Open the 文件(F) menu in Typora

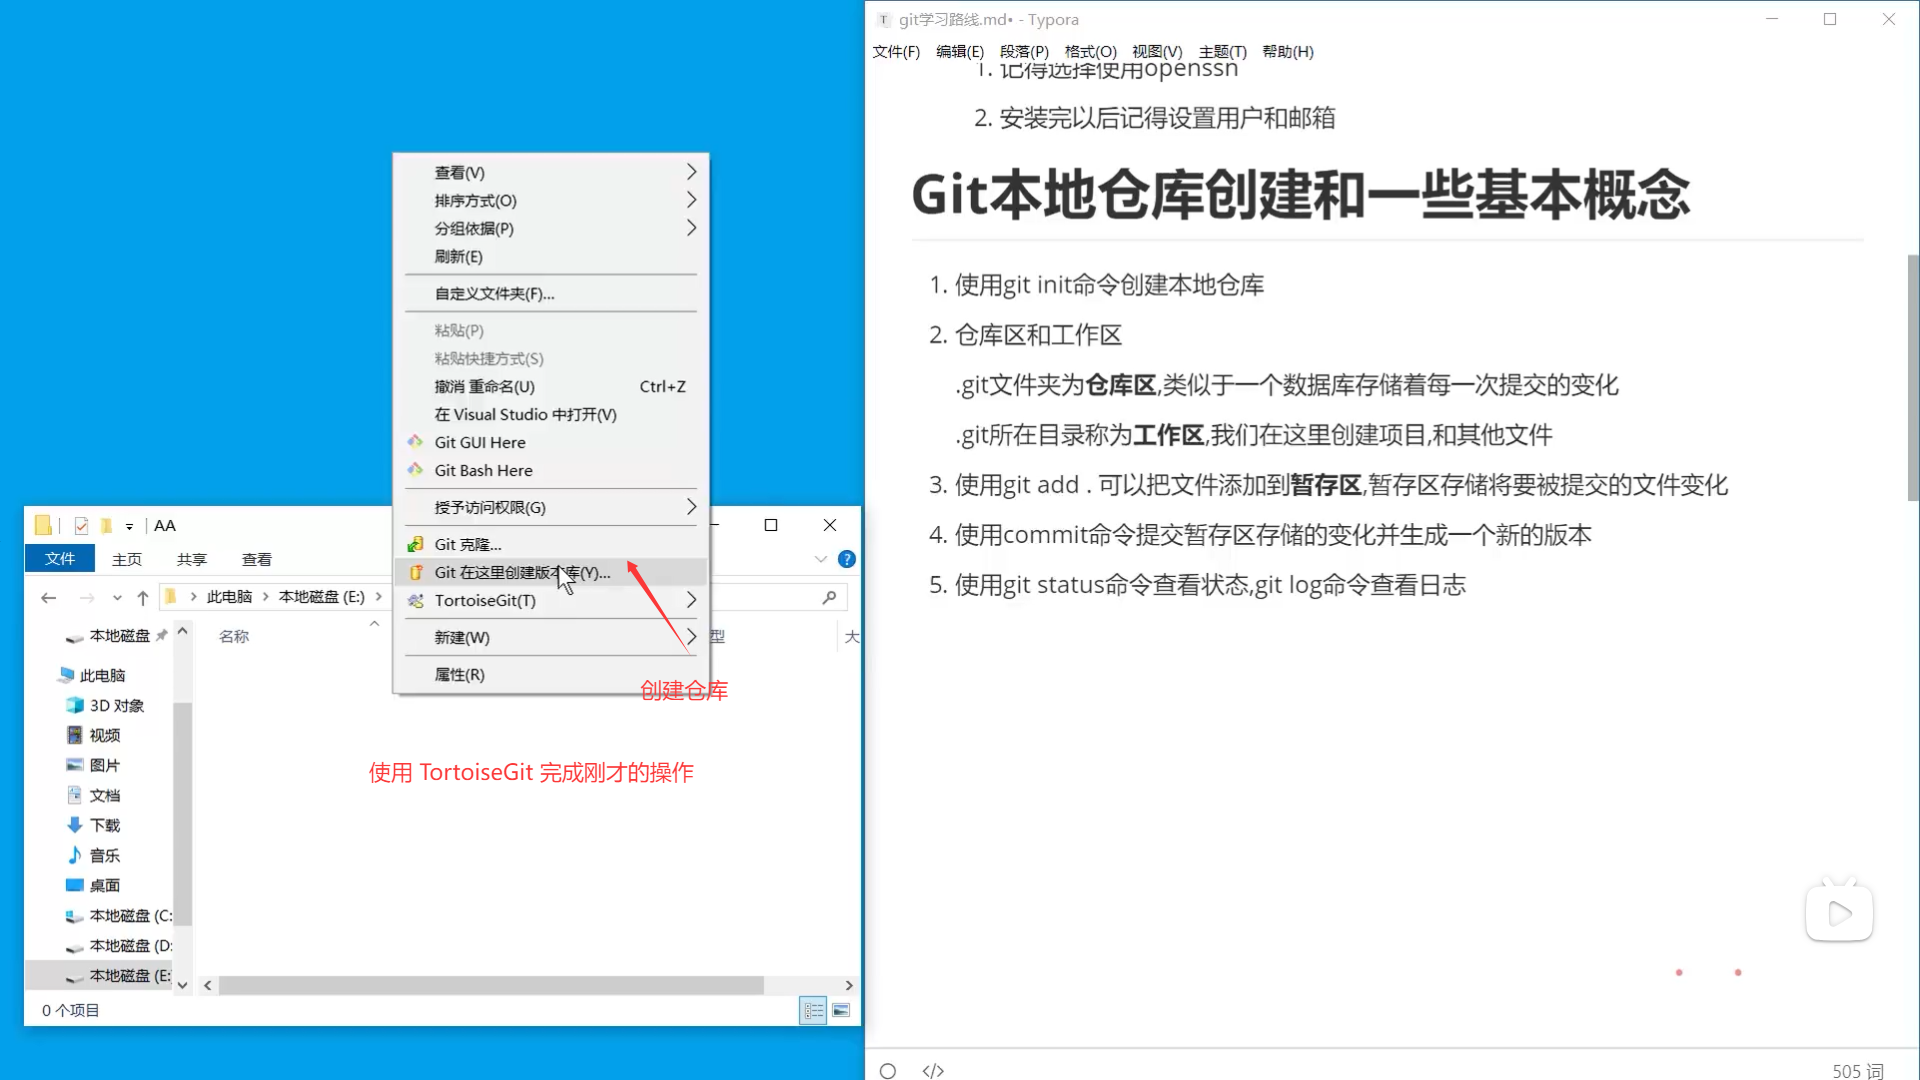[x=895, y=52]
